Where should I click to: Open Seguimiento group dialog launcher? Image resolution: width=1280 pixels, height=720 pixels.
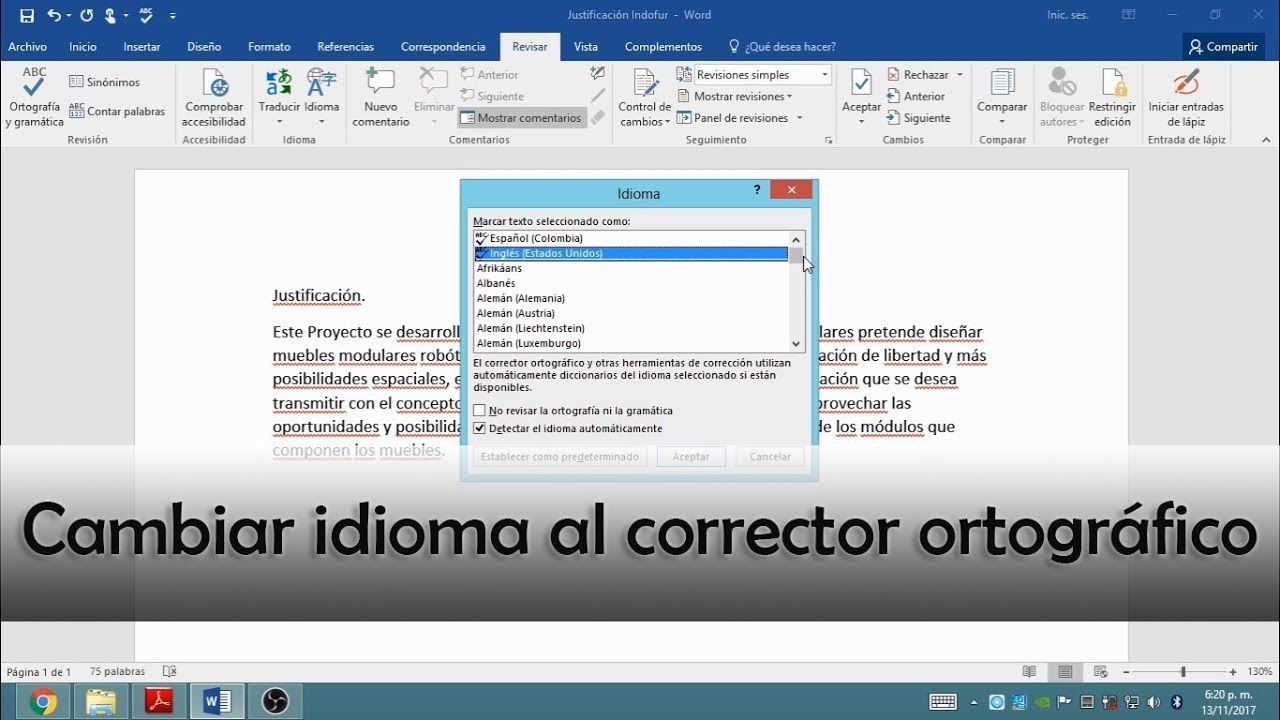pyautogui.click(x=829, y=141)
